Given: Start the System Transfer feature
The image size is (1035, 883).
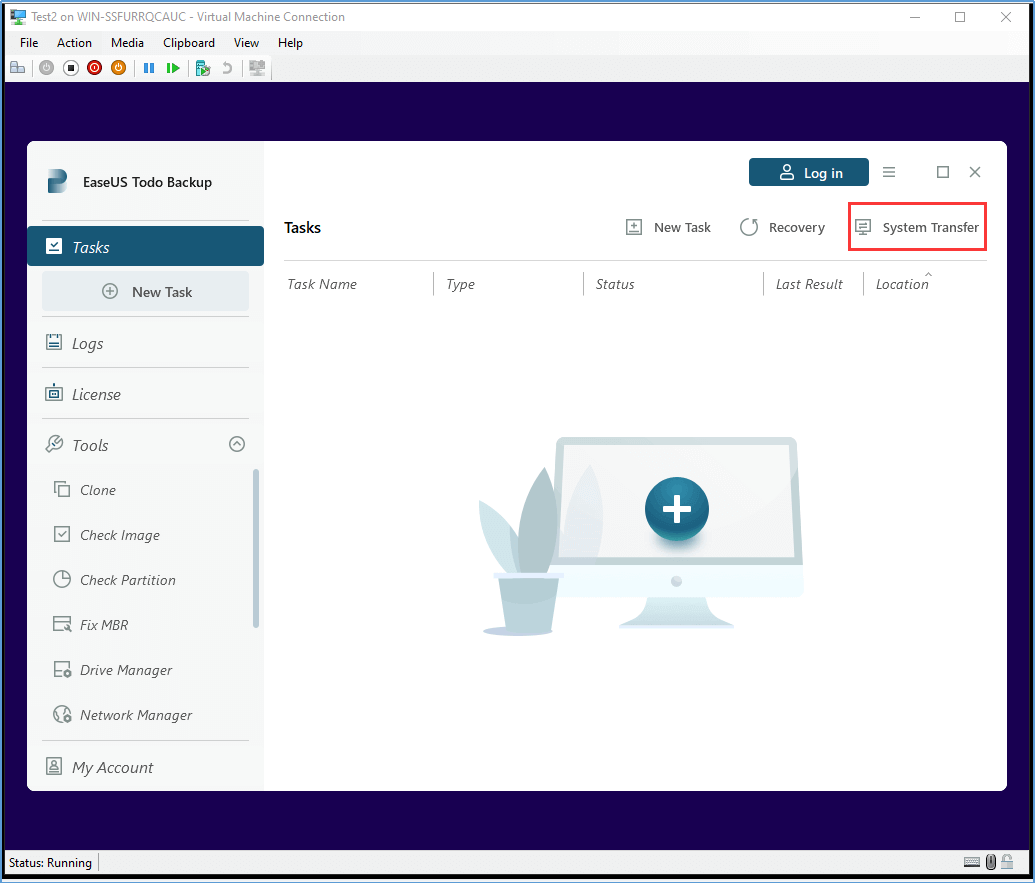Looking at the screenshot, I should click(917, 227).
